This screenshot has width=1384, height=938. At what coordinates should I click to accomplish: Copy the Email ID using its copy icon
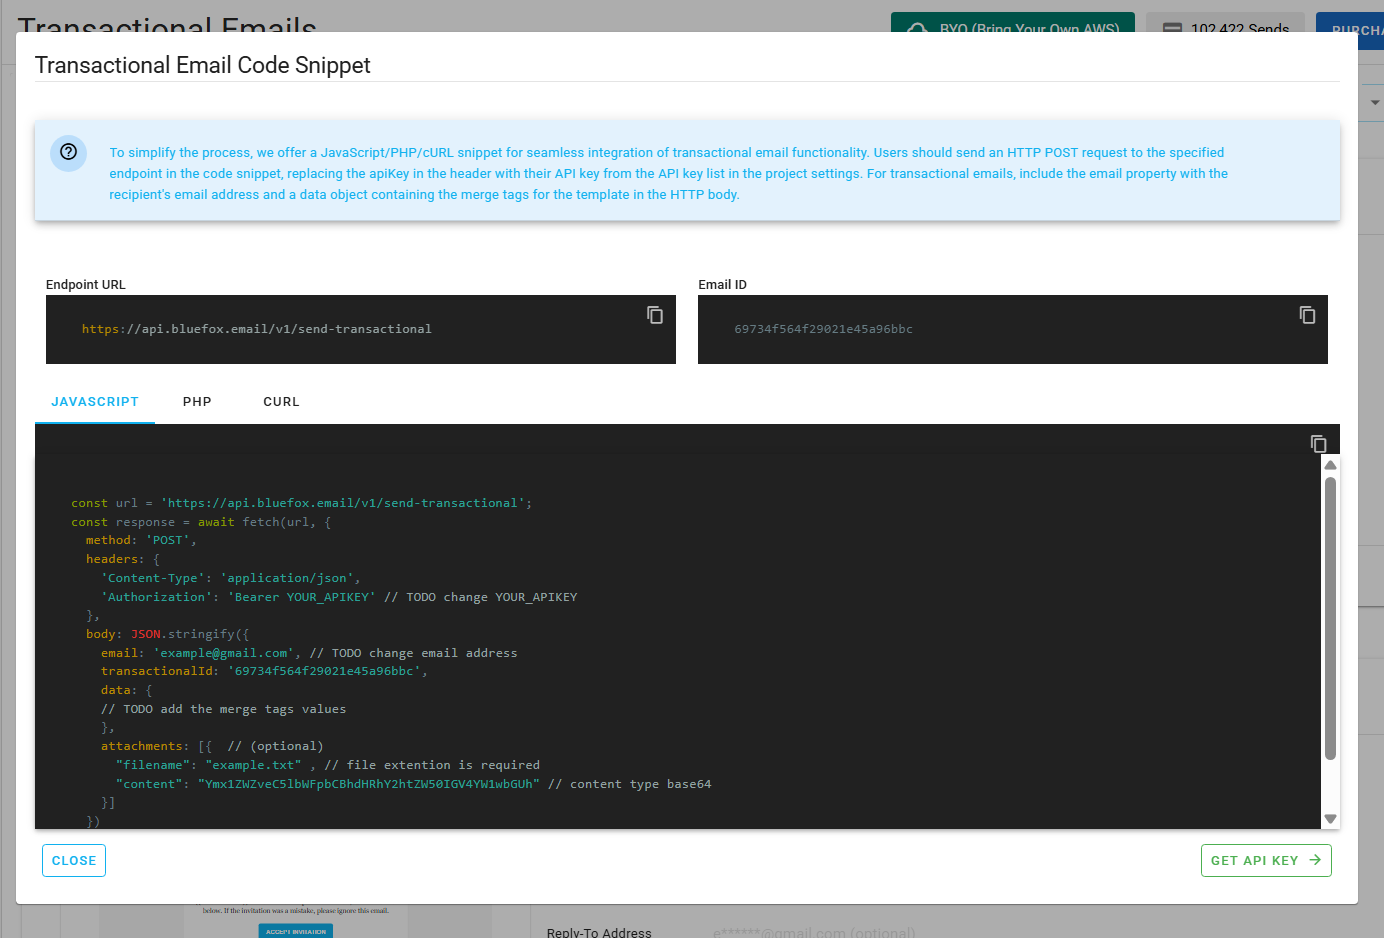coord(1307,314)
